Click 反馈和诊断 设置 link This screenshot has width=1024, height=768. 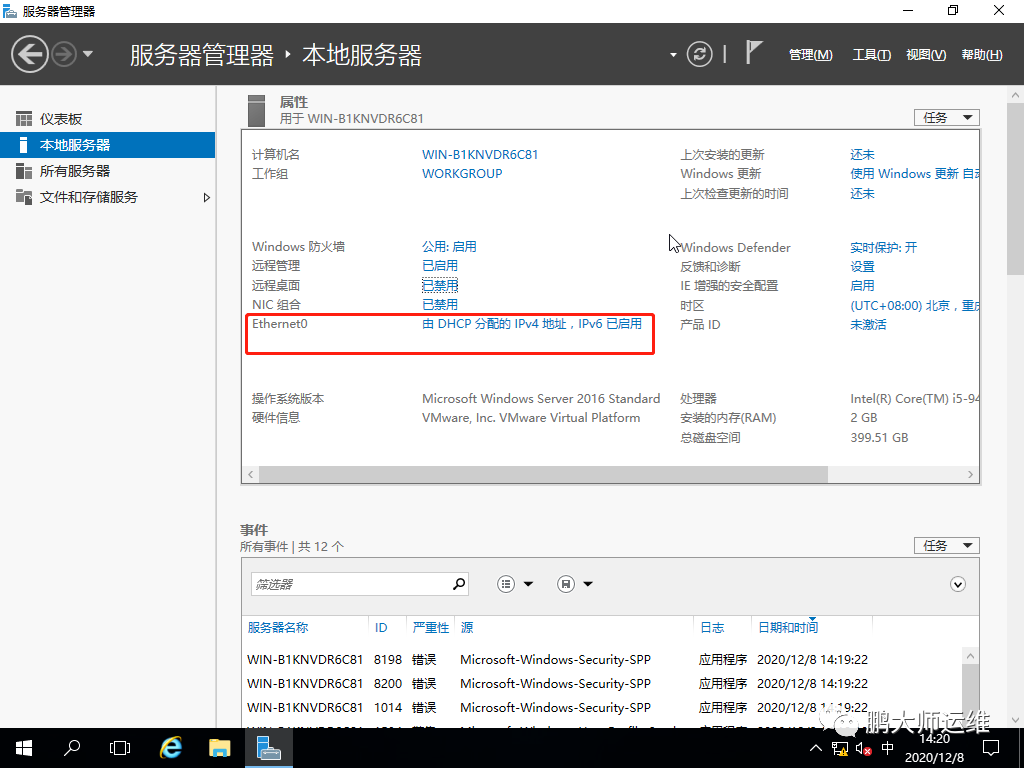(x=862, y=266)
